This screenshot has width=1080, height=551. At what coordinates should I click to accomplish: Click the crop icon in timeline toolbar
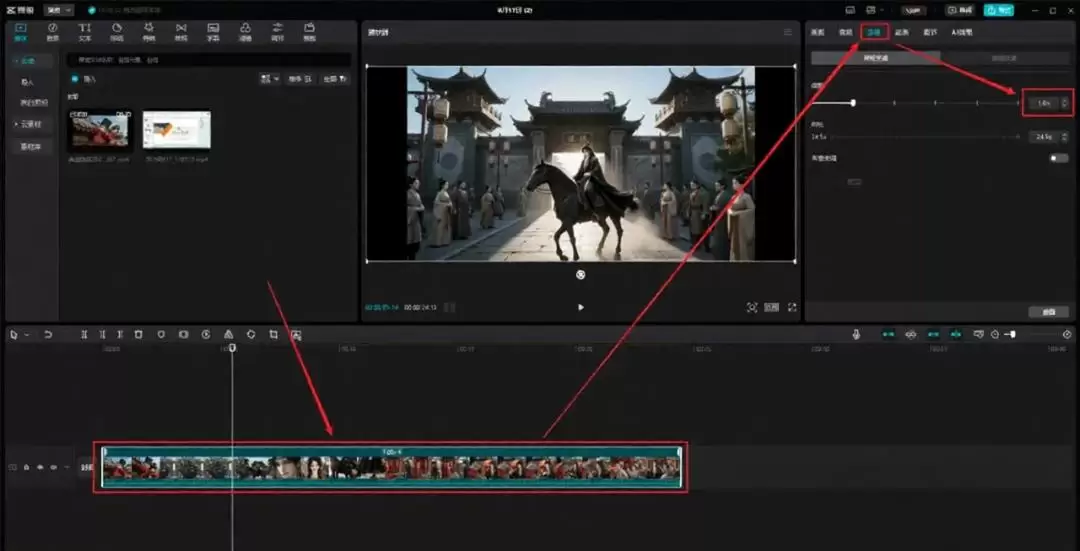pyautogui.click(x=273, y=335)
